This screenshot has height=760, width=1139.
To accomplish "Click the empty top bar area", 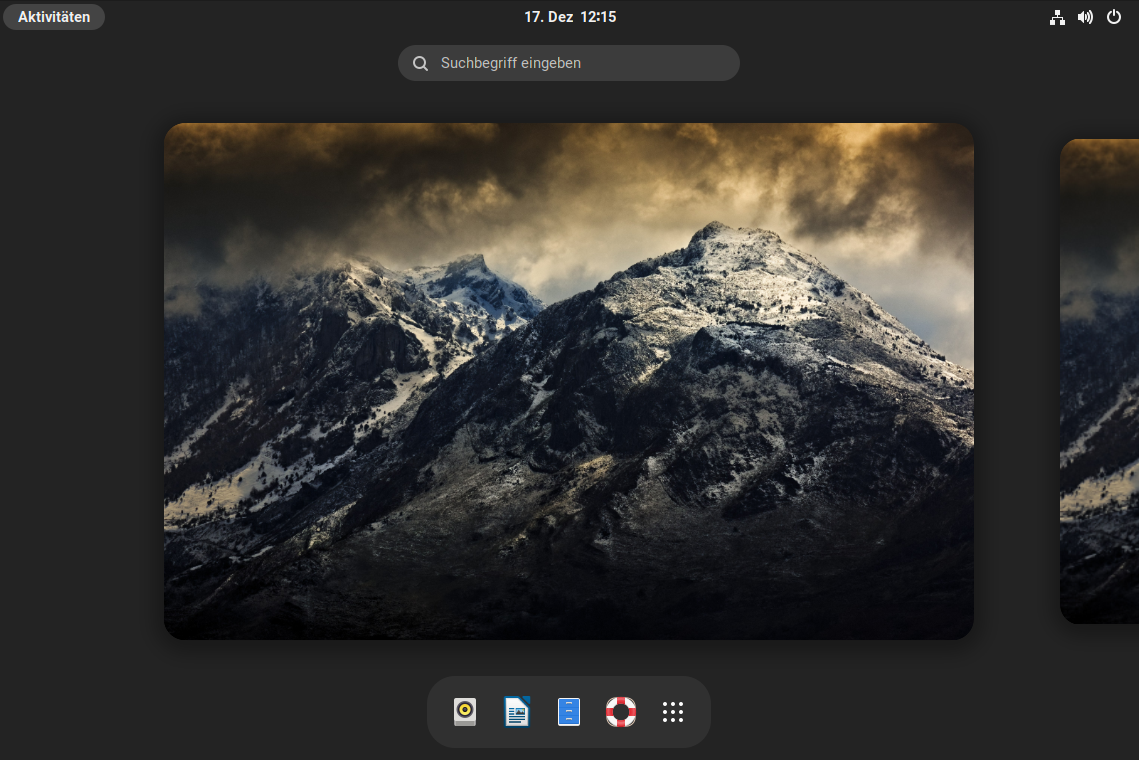I will tap(300, 16).
